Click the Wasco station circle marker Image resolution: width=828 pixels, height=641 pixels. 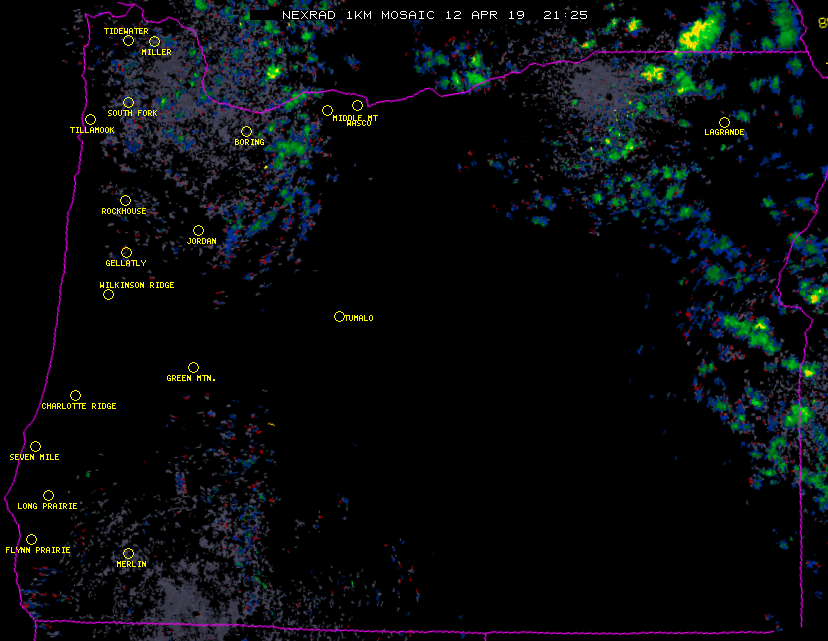click(357, 105)
